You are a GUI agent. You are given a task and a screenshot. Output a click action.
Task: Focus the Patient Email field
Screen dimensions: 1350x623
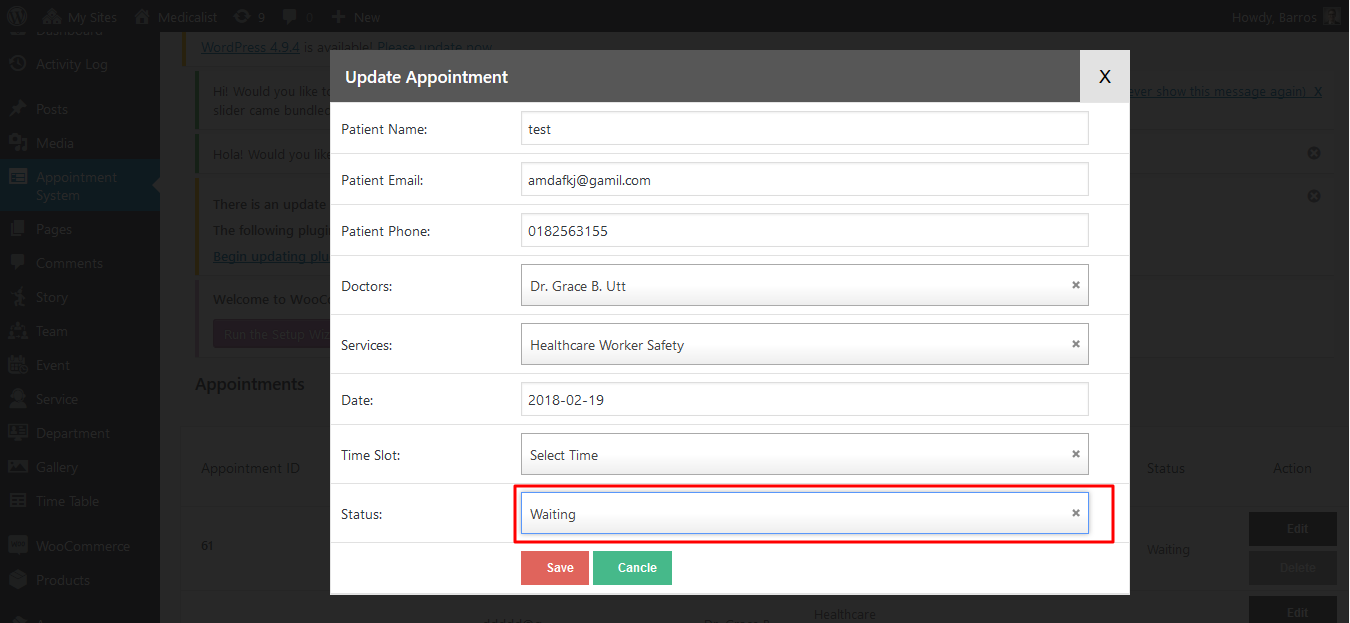coord(805,180)
